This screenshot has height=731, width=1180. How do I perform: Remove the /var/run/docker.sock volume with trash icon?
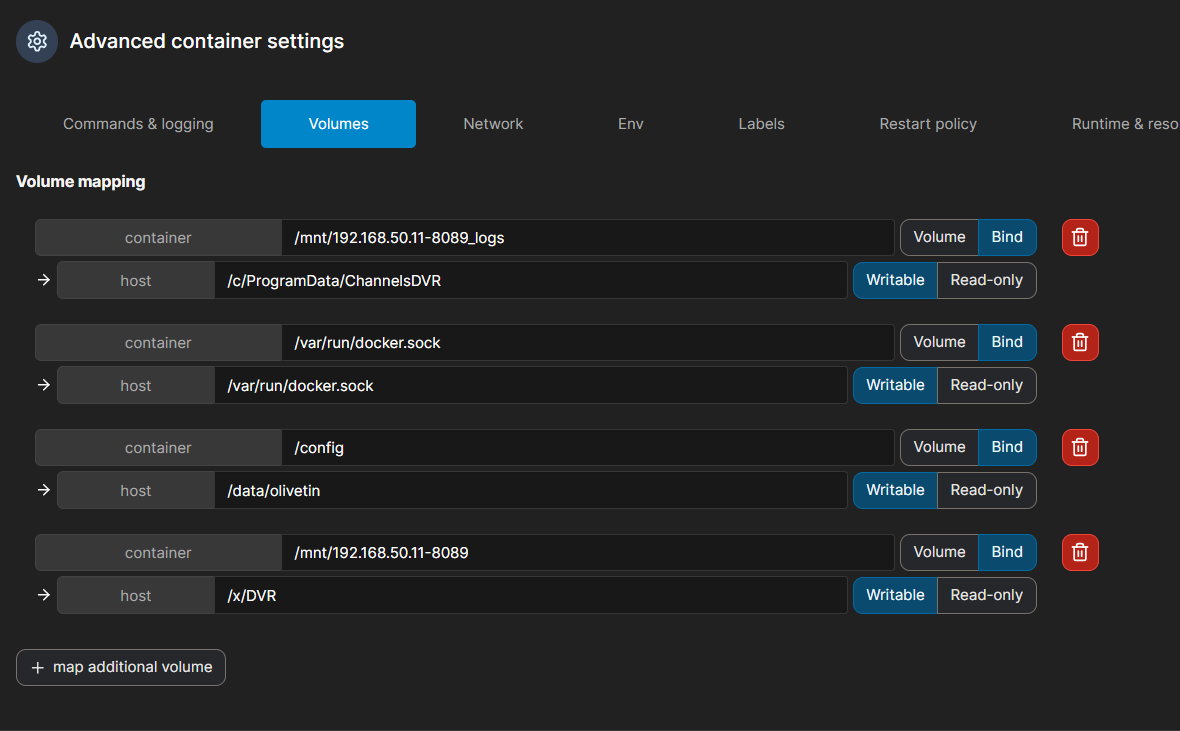point(1080,342)
